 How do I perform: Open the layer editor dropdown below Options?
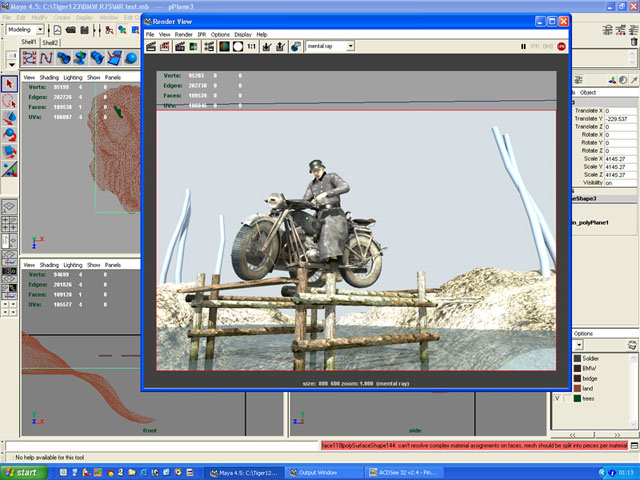point(579,345)
